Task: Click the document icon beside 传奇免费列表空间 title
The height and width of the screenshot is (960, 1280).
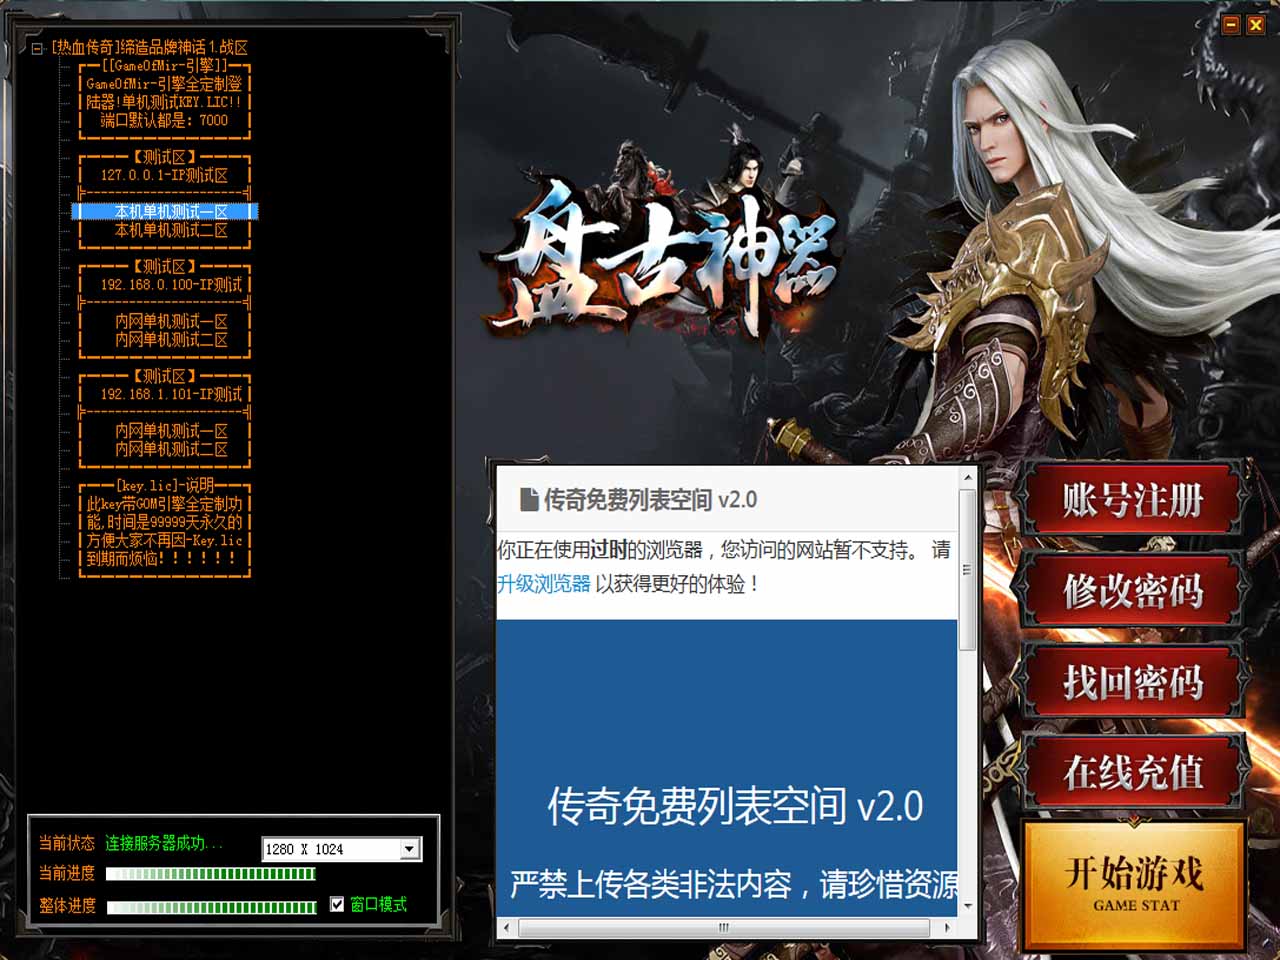Action: pyautogui.click(x=529, y=499)
